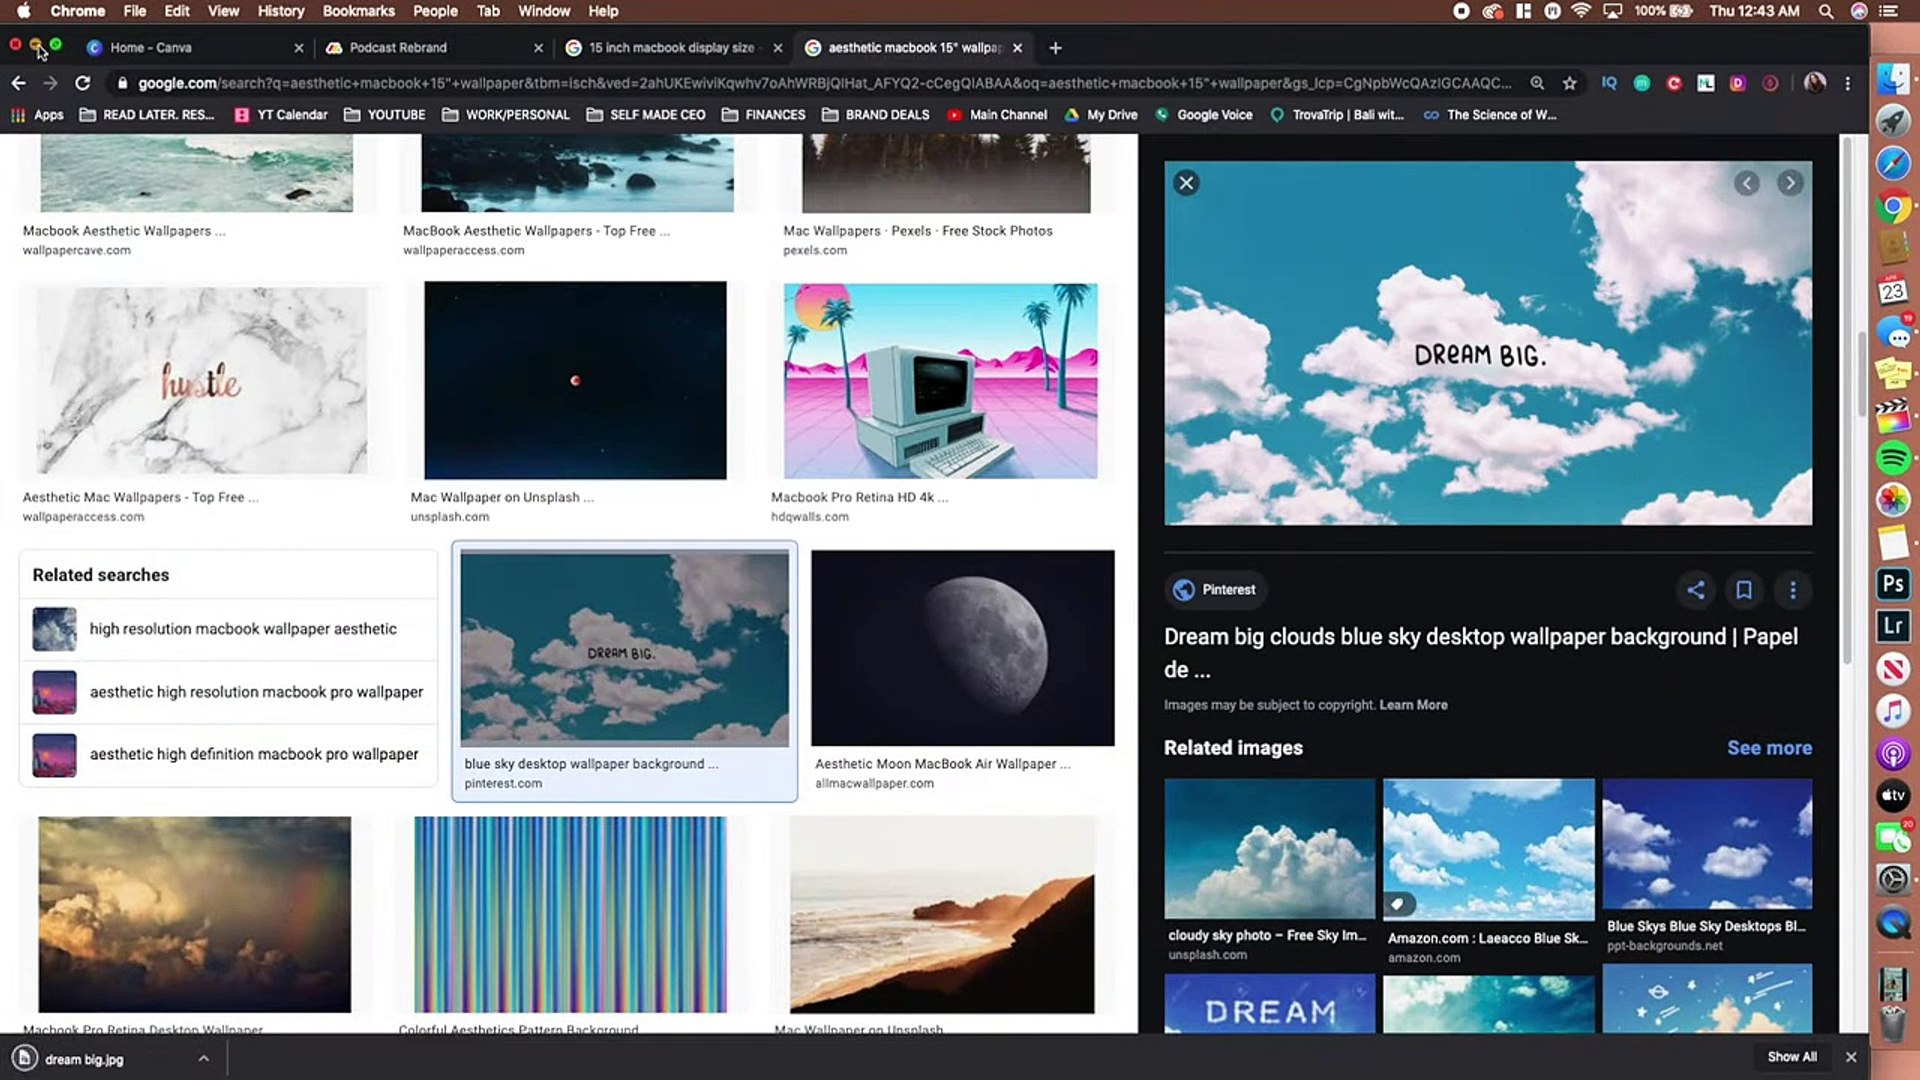
Task: Open the History menu in Chrome
Action: click(x=281, y=11)
